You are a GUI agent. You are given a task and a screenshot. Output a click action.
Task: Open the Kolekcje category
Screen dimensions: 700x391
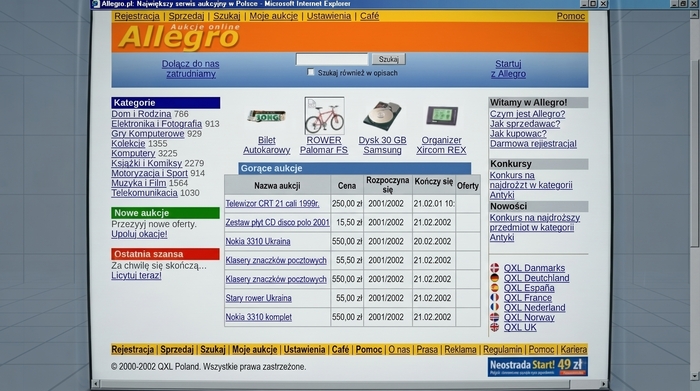pyautogui.click(x=128, y=143)
